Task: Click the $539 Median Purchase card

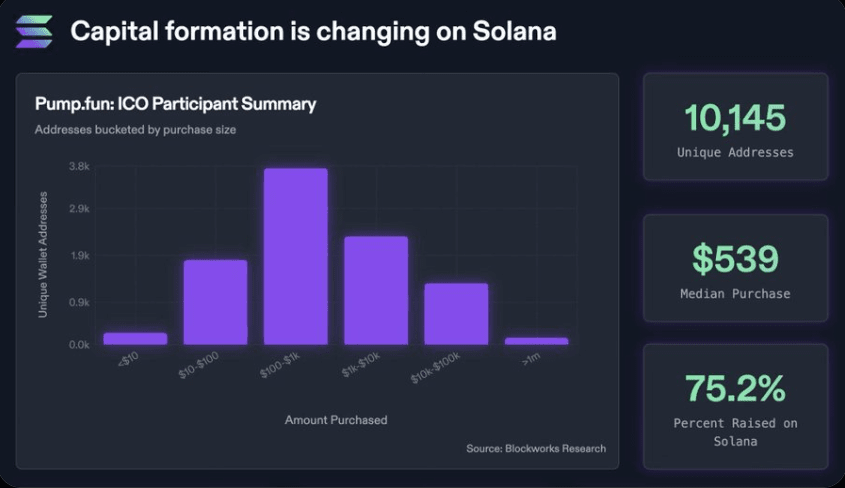Action: click(x=736, y=268)
